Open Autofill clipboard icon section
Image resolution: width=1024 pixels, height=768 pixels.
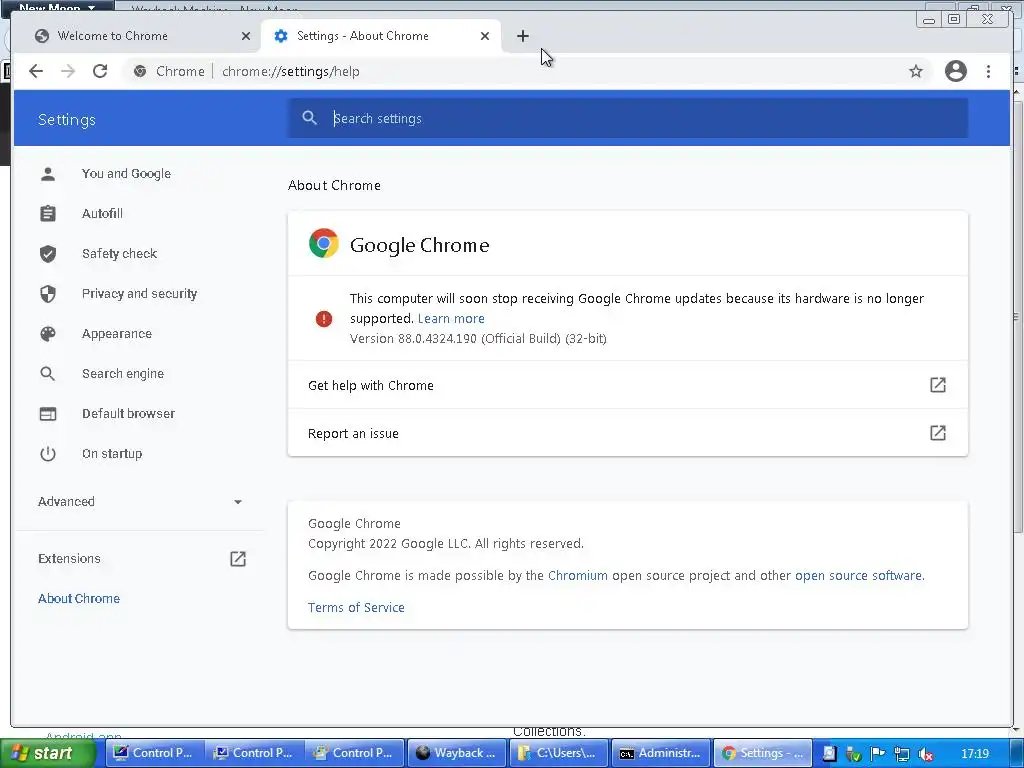coord(48,214)
